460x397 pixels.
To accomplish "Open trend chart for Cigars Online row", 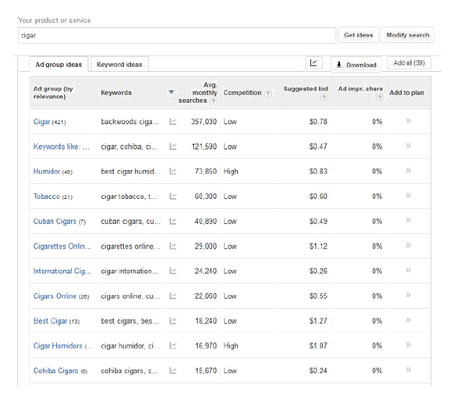I will pos(173,296).
